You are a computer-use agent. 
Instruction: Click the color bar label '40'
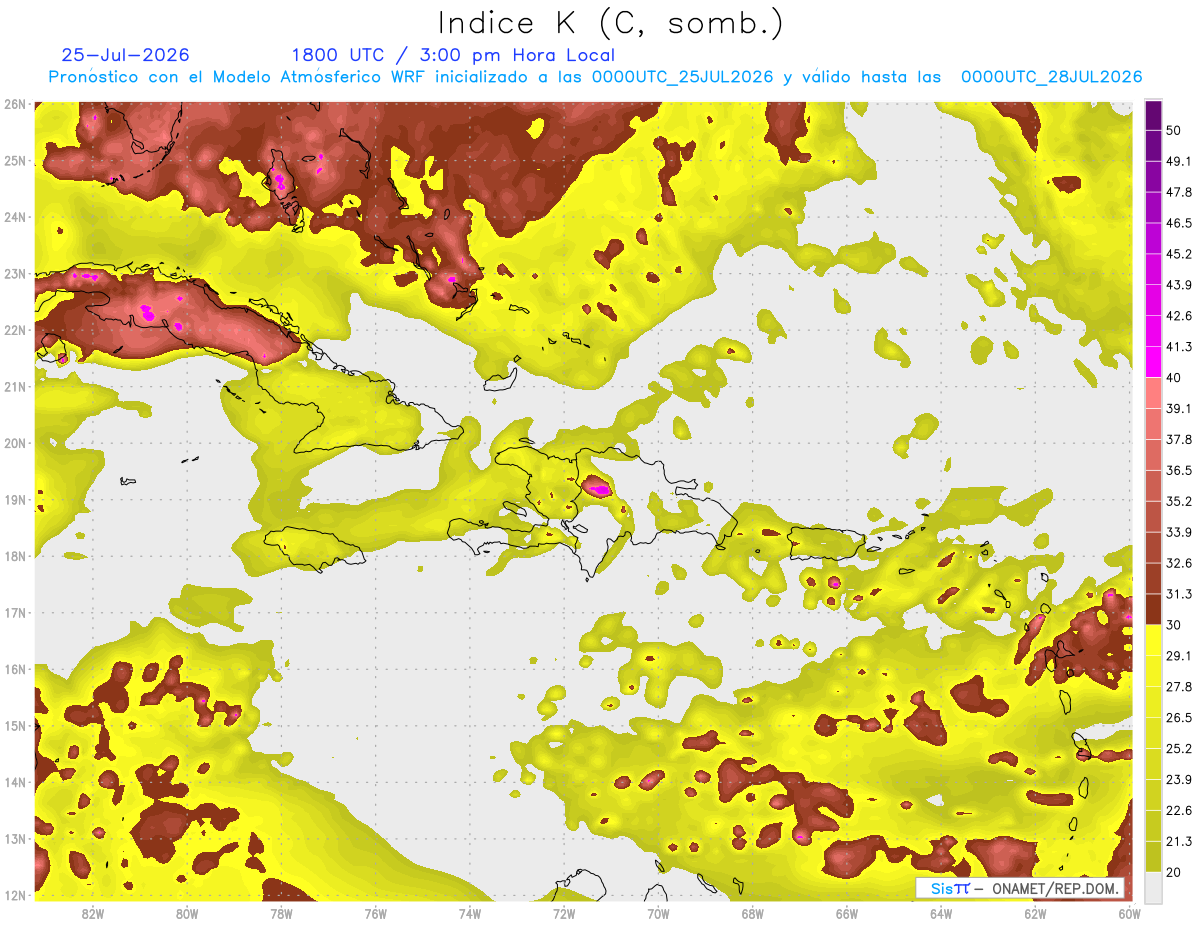tap(1175, 377)
